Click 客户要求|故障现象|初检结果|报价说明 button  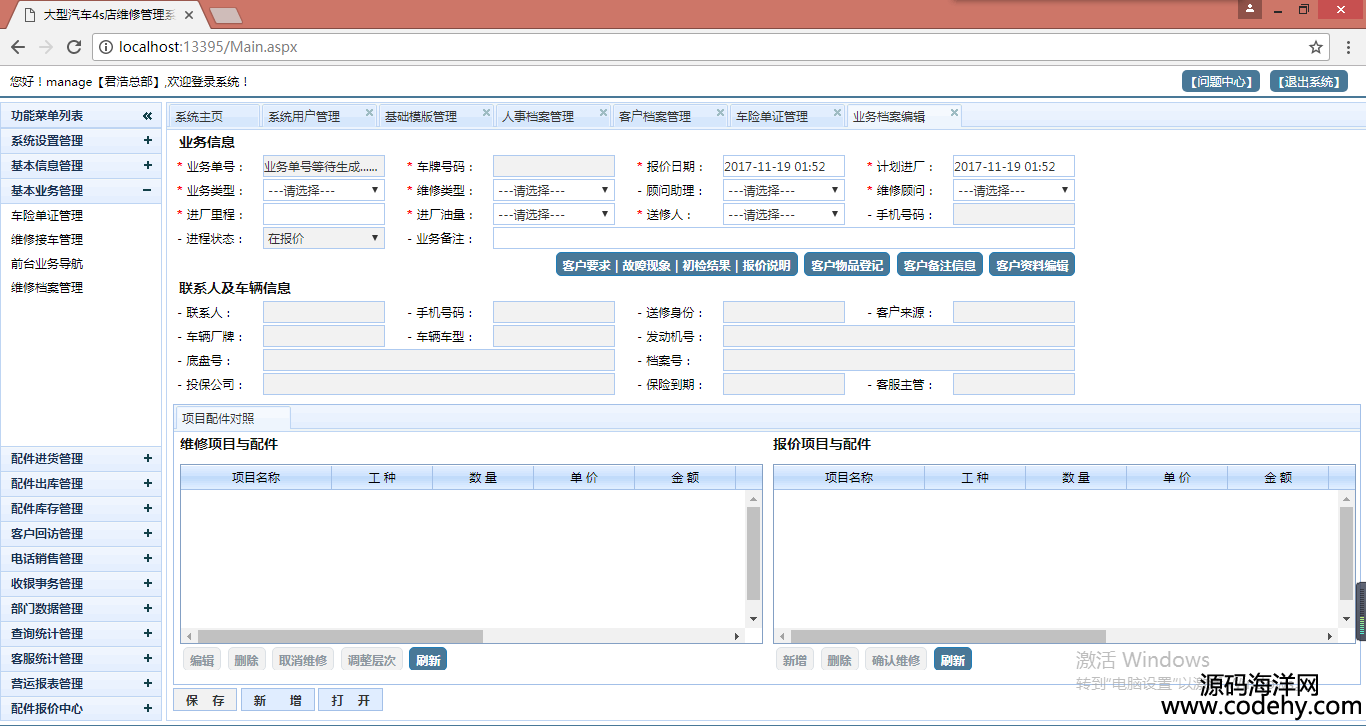(676, 265)
